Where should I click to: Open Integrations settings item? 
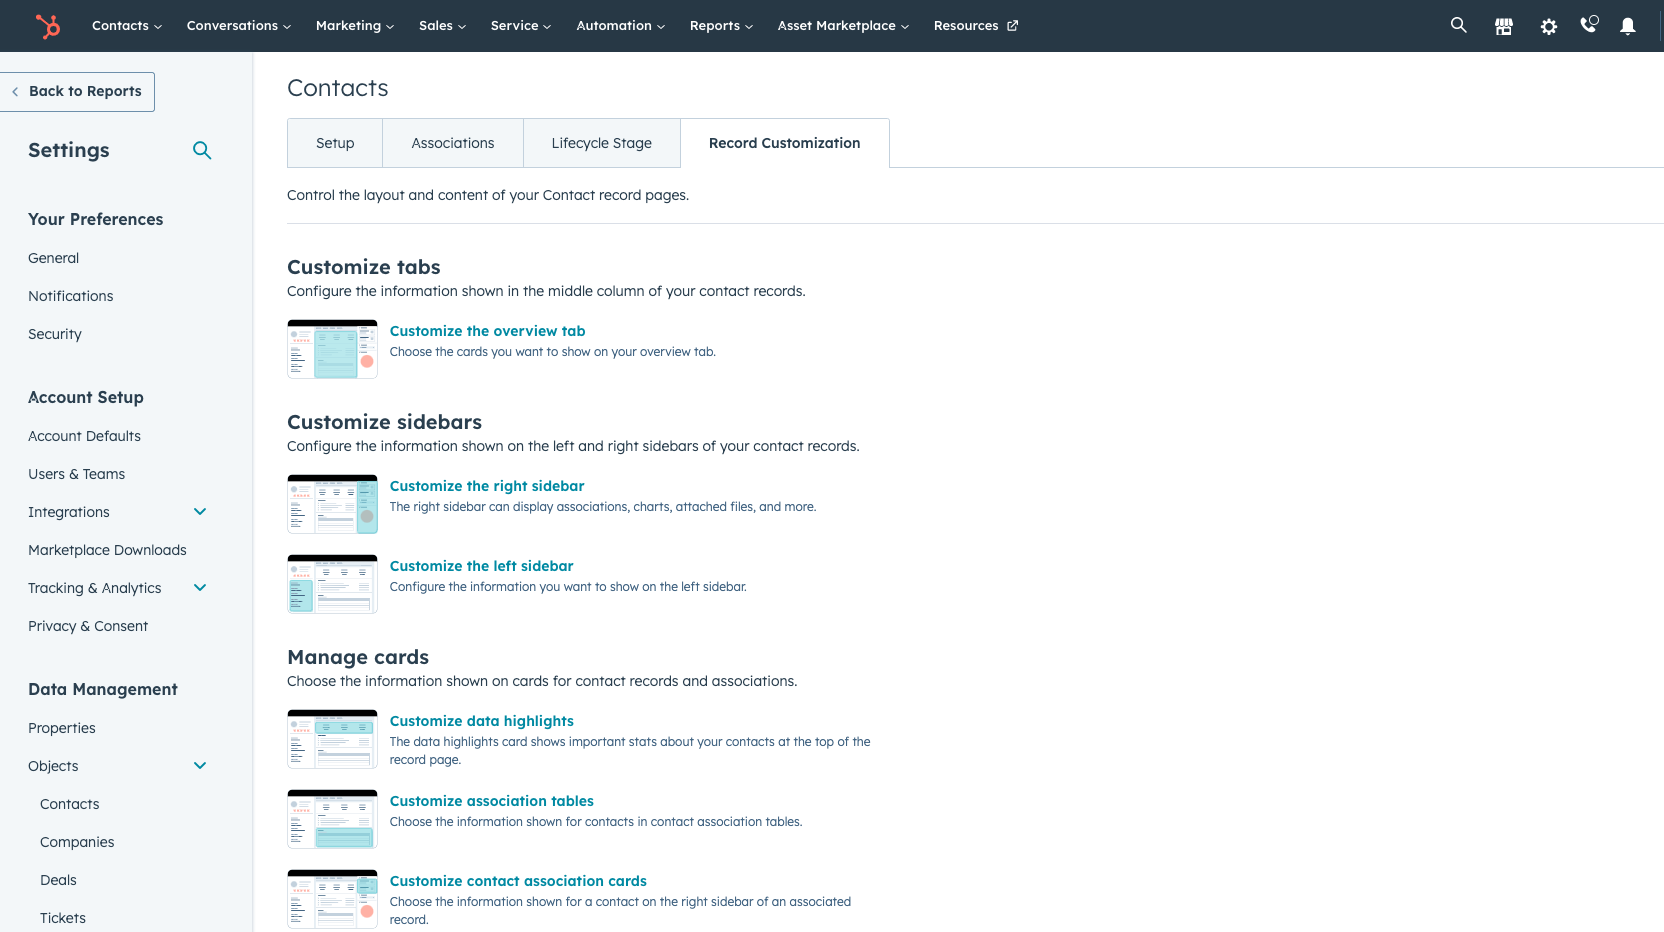click(69, 512)
